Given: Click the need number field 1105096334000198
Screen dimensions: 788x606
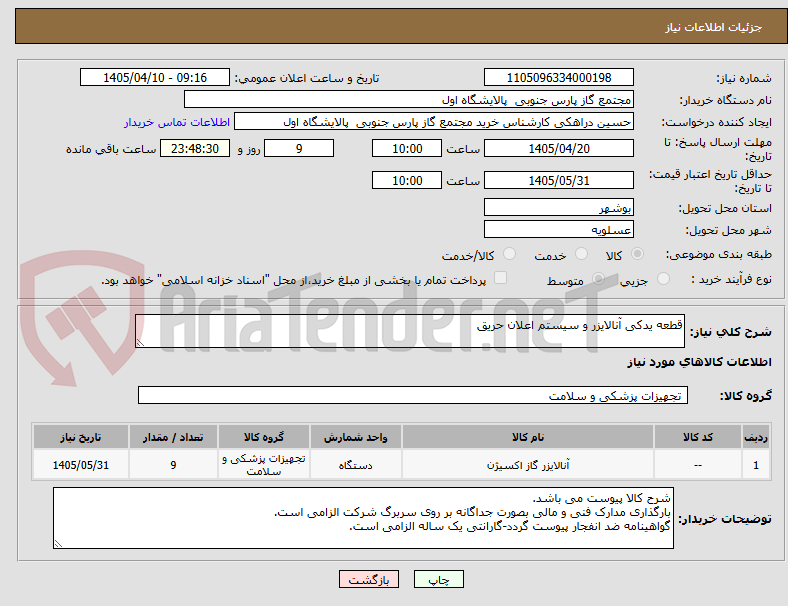Looking at the screenshot, I should pyautogui.click(x=559, y=78).
